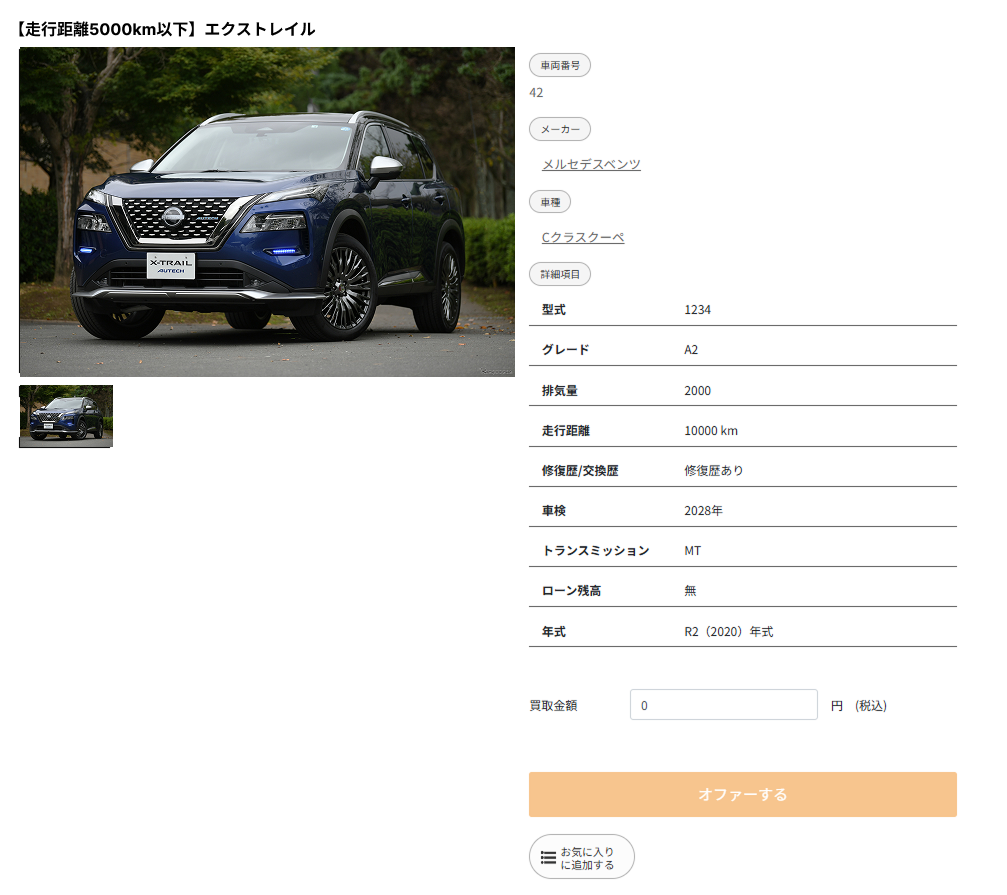The image size is (1007, 895).
Task: Click the 型式 row value 1234
Action: [697, 310]
